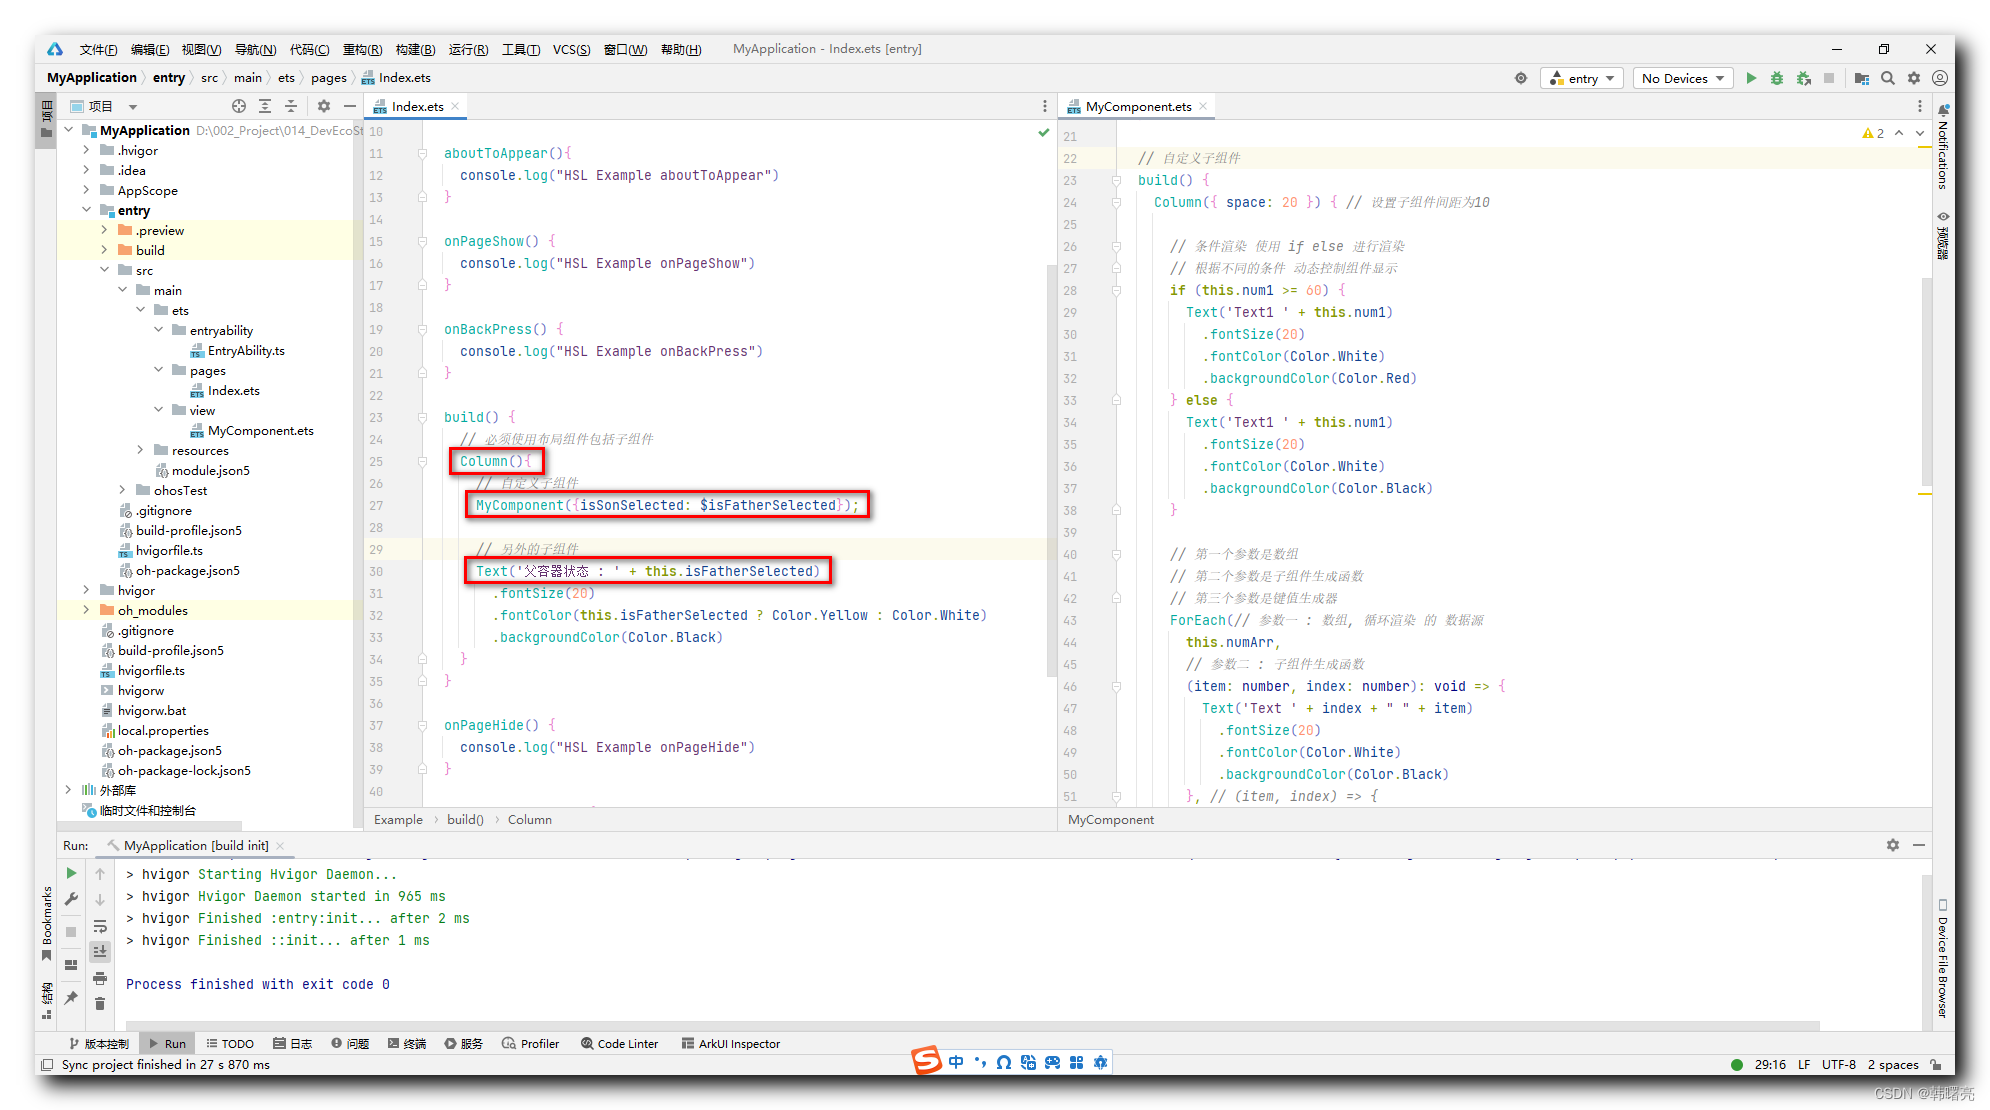The width and height of the screenshot is (1990, 1110).
Task: Open 运行(R) run menu
Action: point(466,51)
